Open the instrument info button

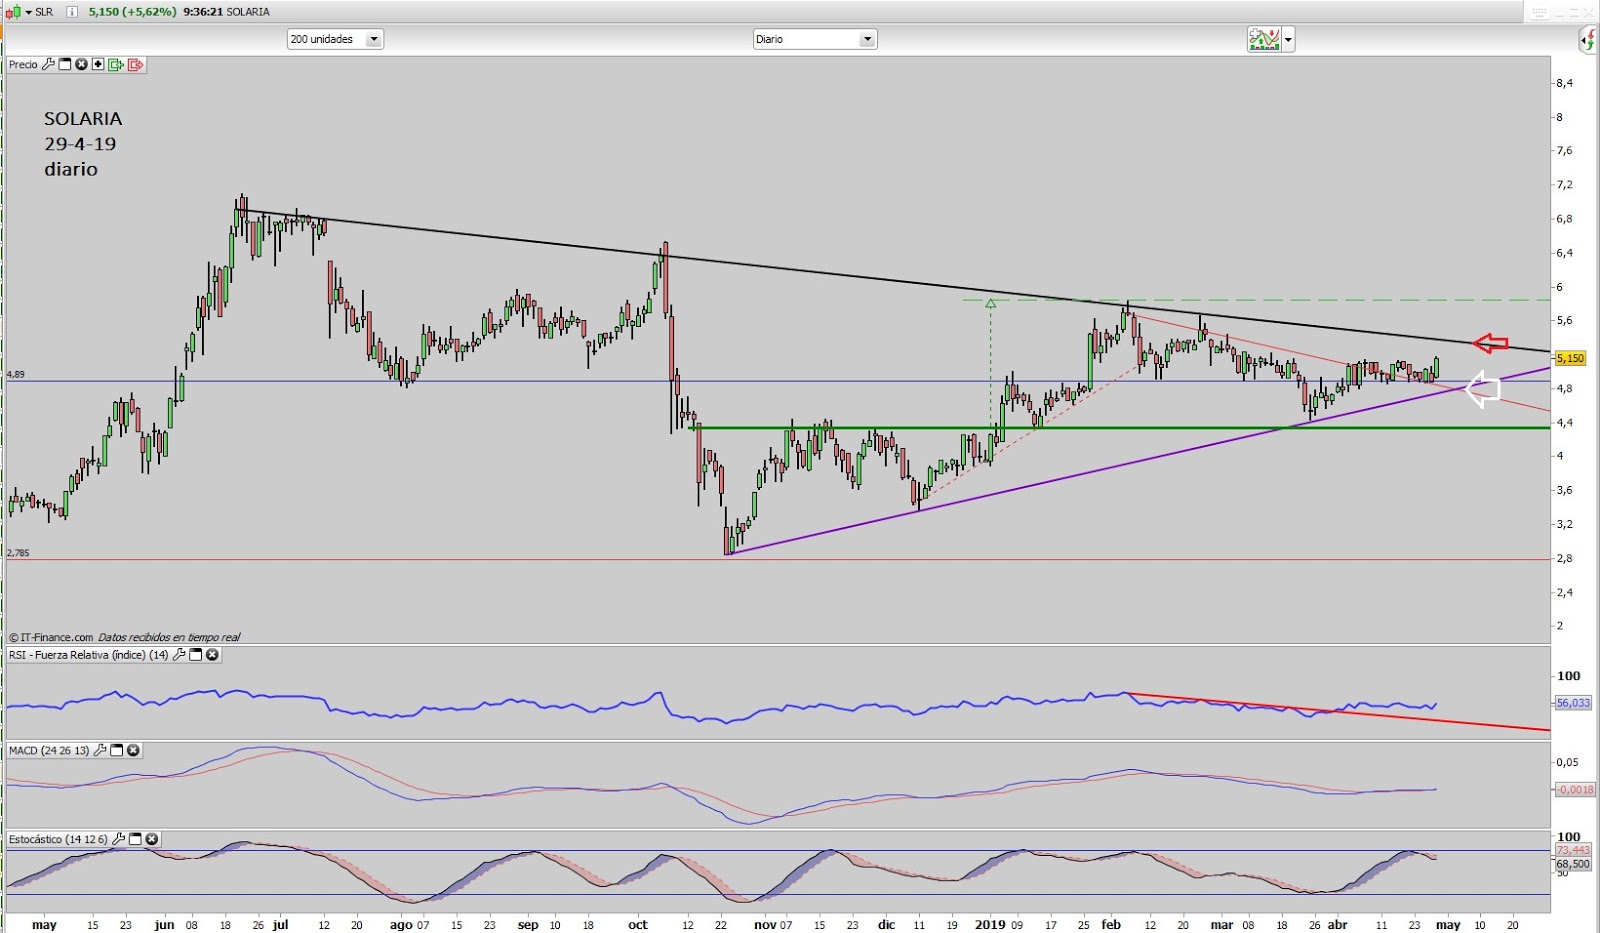coord(72,12)
